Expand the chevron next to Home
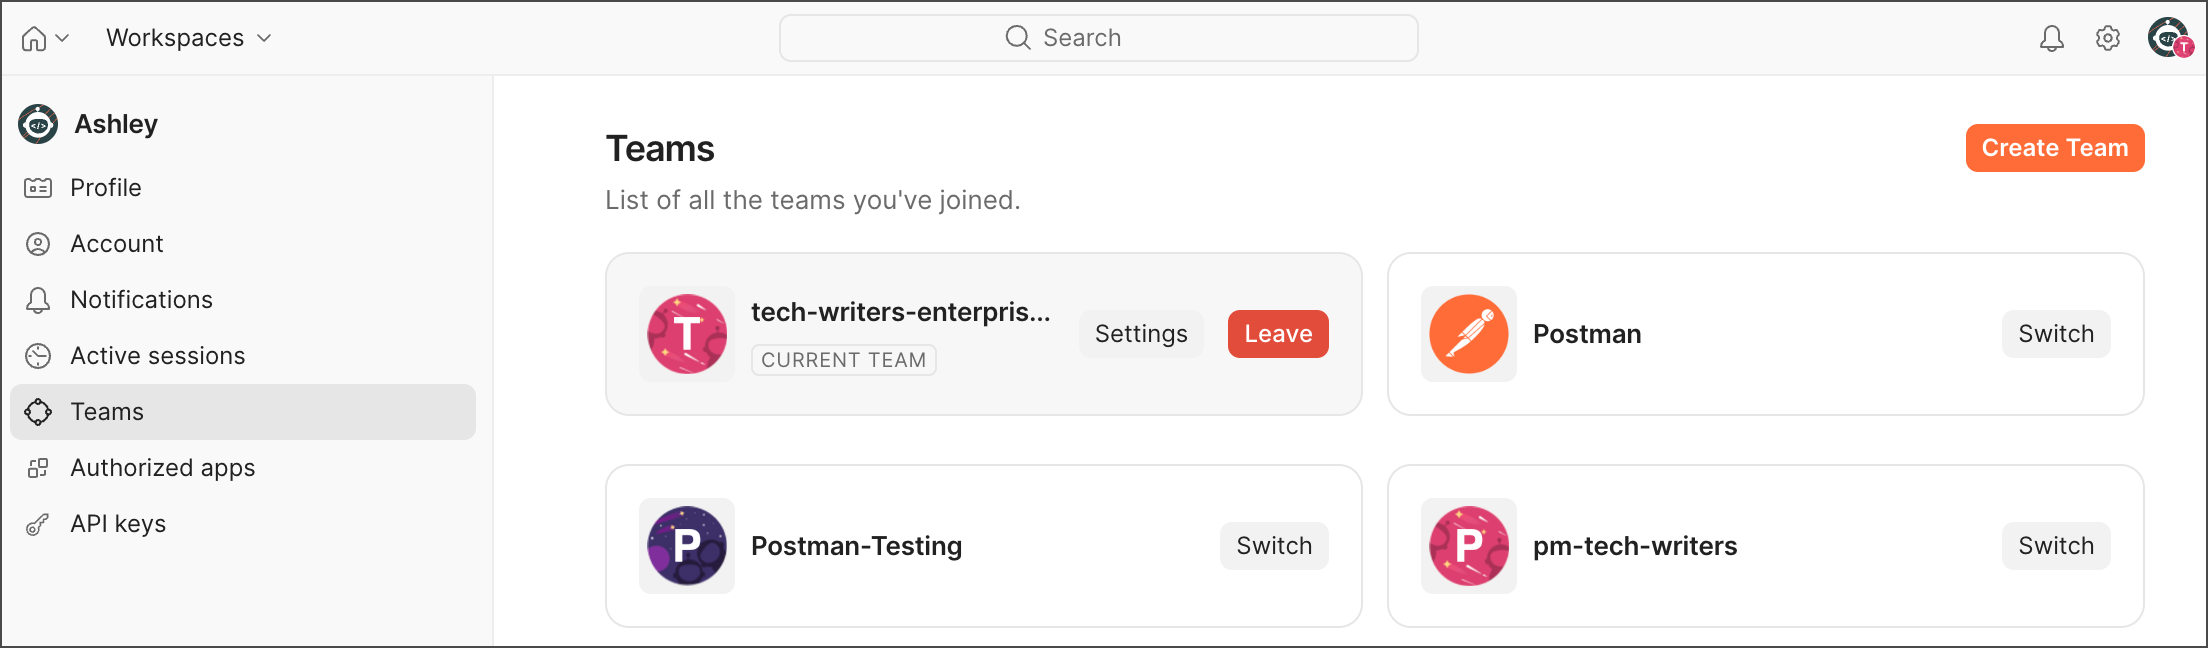The image size is (2208, 648). tap(62, 38)
